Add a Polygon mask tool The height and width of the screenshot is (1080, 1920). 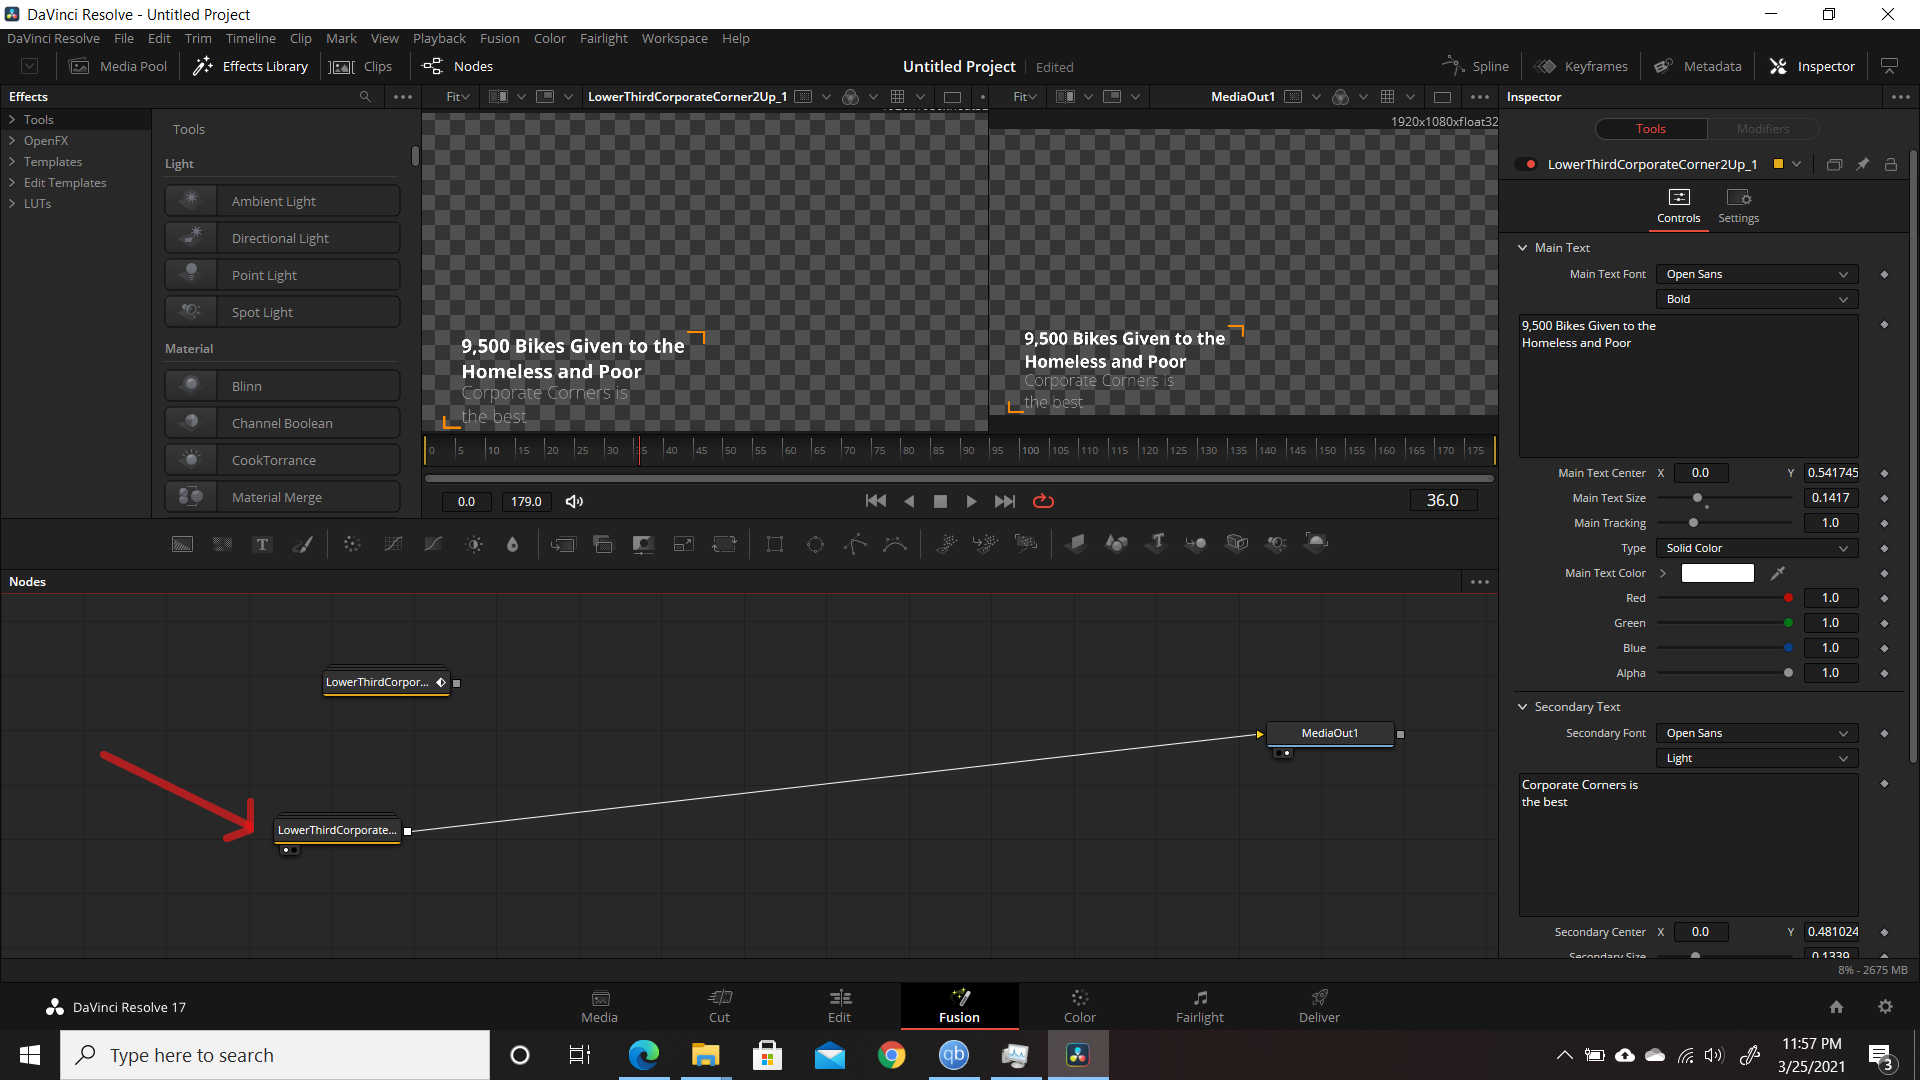[855, 544]
